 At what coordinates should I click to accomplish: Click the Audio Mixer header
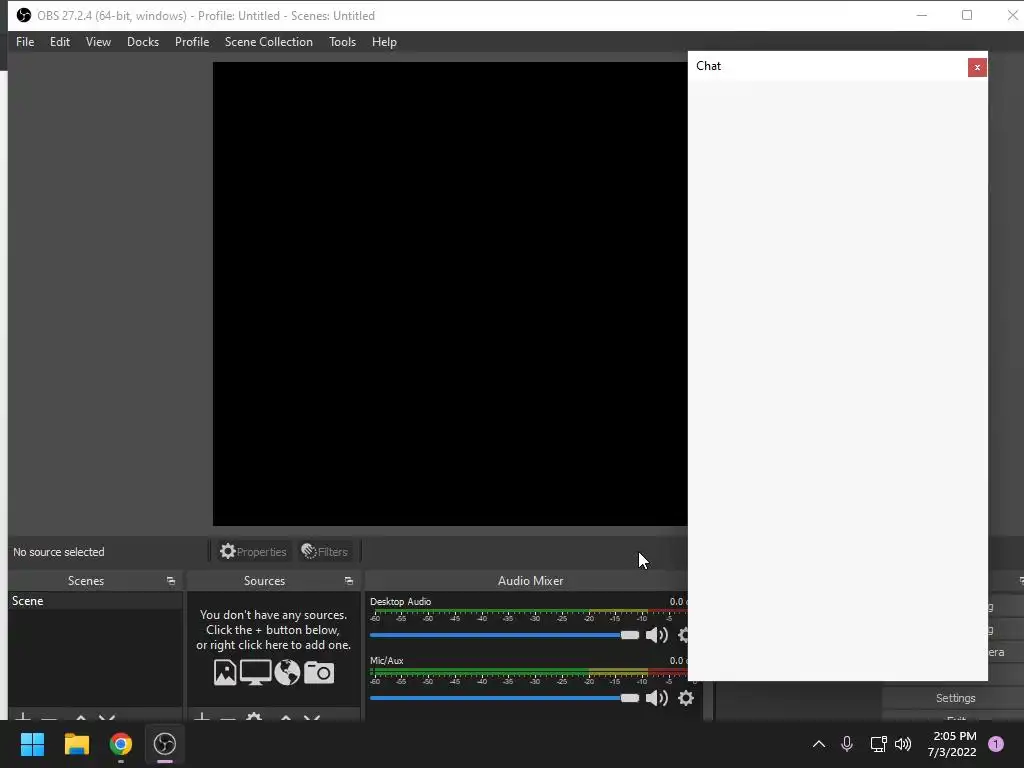click(530, 581)
